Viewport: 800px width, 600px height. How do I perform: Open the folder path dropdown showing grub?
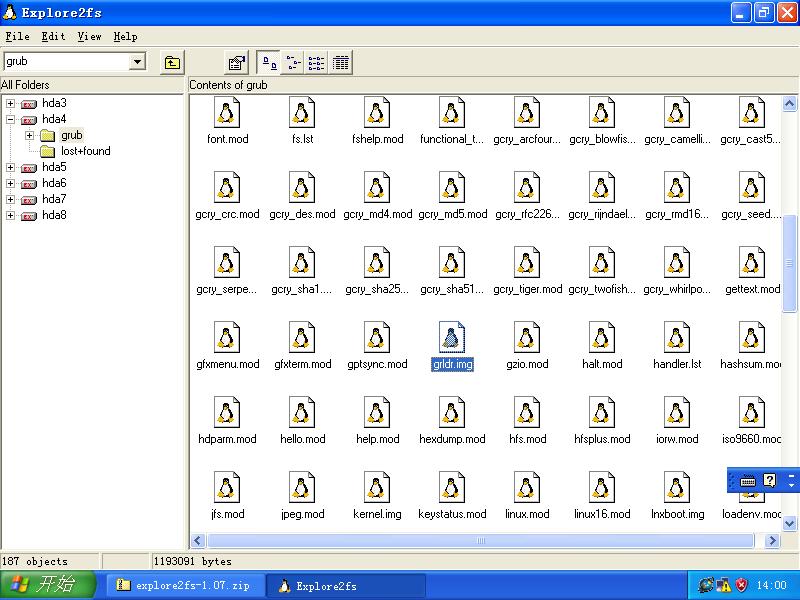point(137,62)
